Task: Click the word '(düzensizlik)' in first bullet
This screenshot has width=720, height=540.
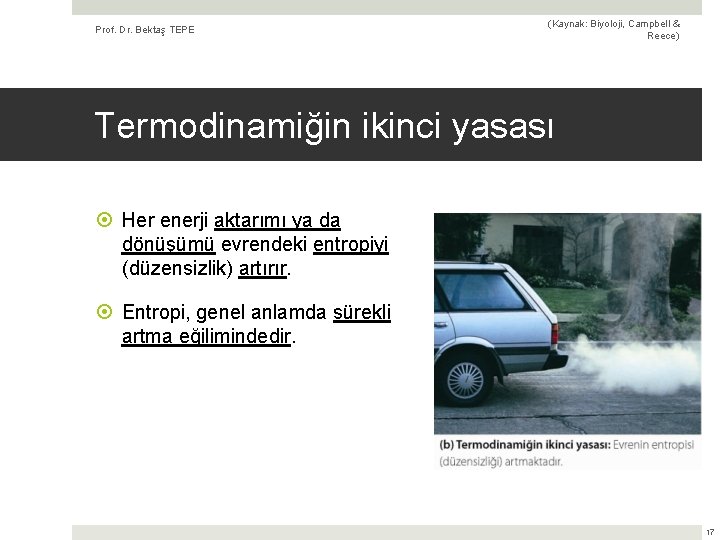Action: click(178, 269)
